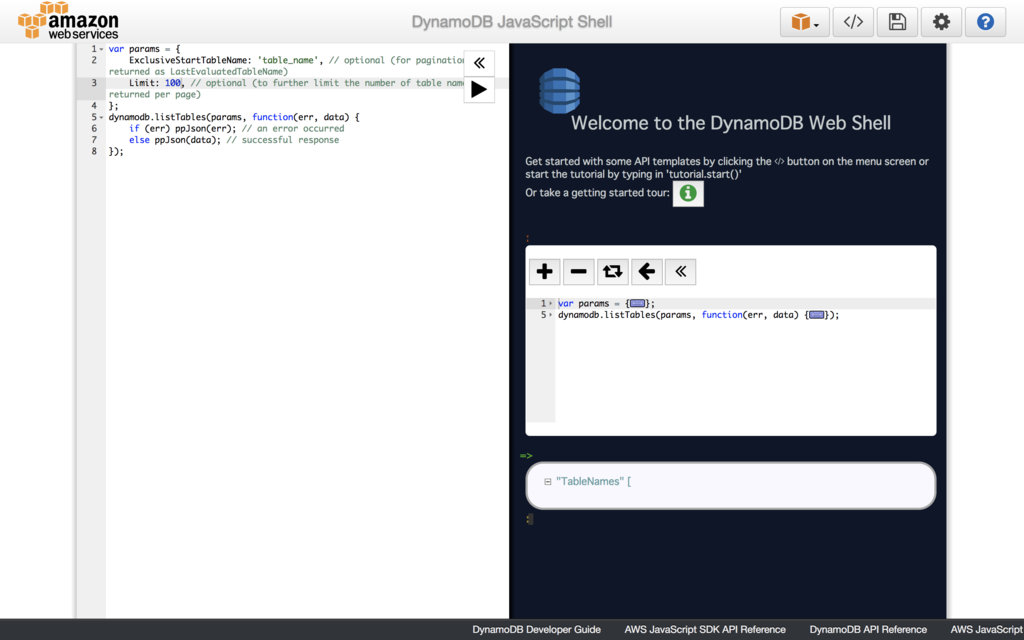Expand folded params object placeholder
Screen dimensions: 1024x640
pyautogui.click(x=637, y=304)
